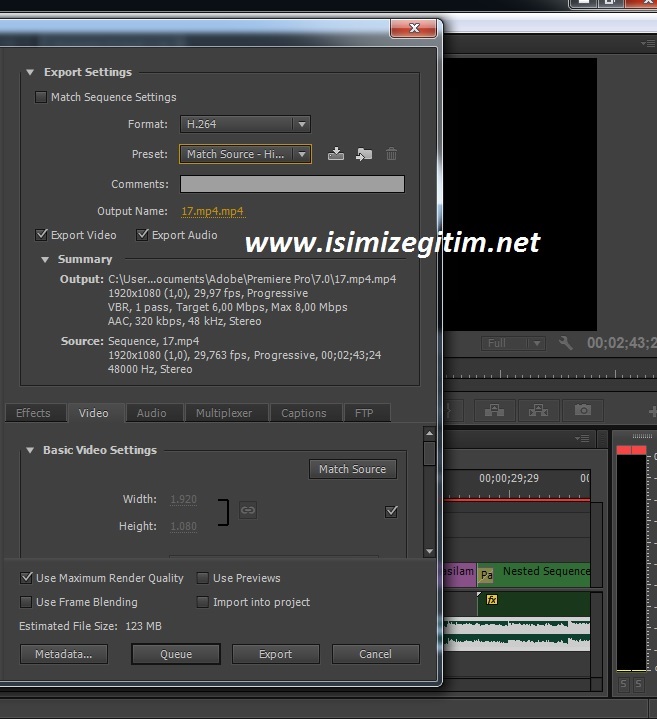Click the fx badge on audio clip
The width and height of the screenshot is (657, 719).
tap(491, 600)
